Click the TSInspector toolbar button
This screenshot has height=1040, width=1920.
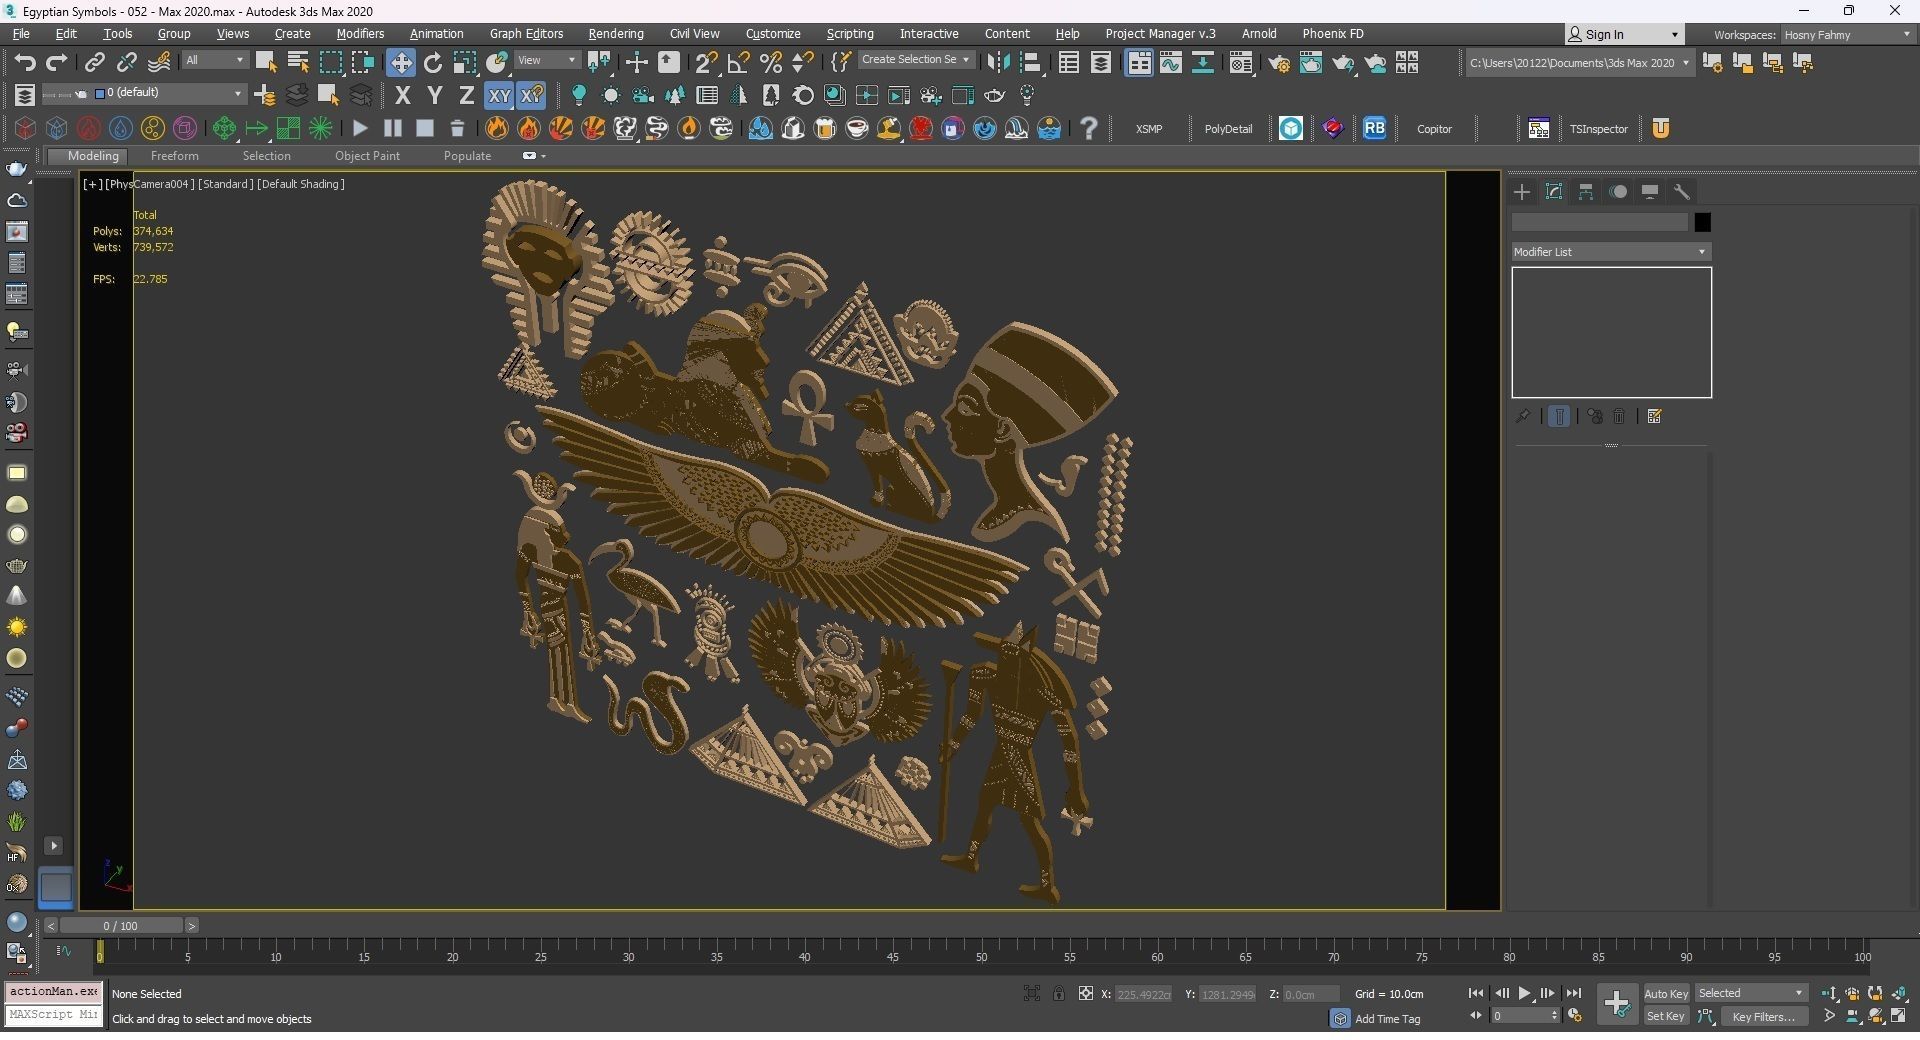(x=1598, y=129)
